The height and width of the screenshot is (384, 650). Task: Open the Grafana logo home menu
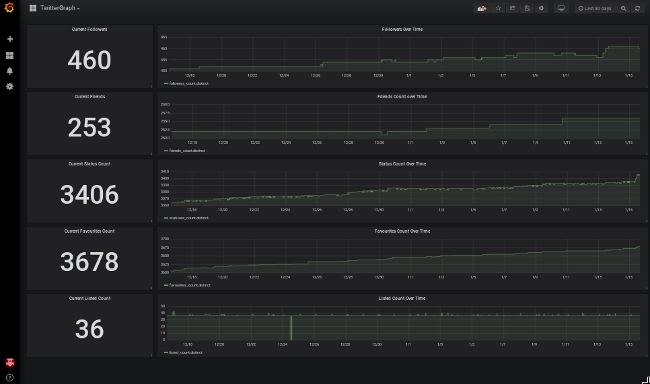[x=9, y=7]
